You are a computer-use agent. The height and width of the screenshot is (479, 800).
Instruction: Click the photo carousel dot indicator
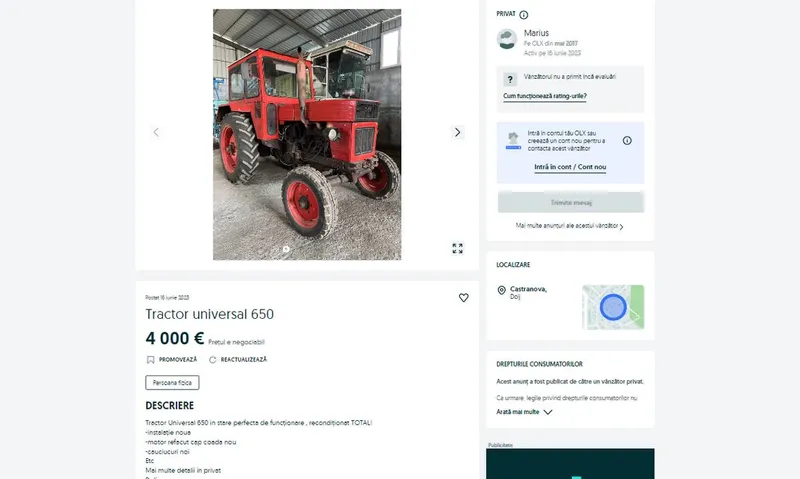pyautogui.click(x=286, y=249)
